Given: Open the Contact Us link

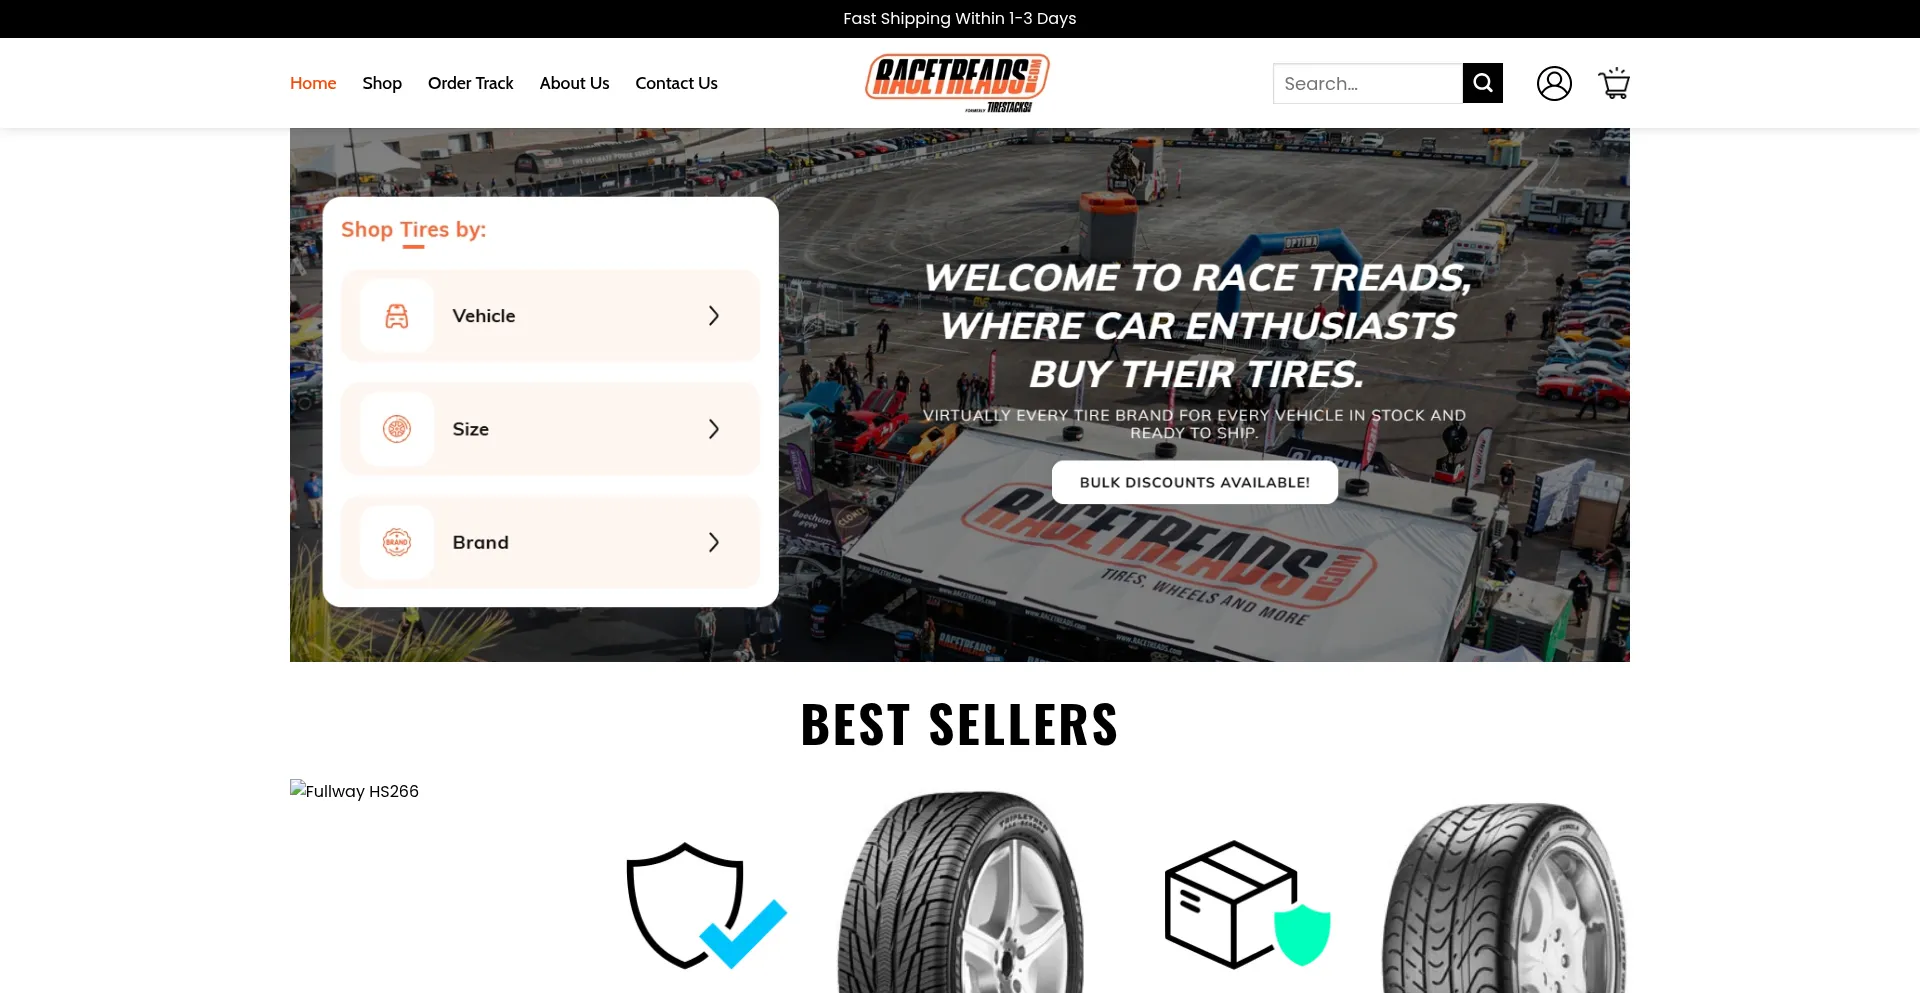Looking at the screenshot, I should [676, 83].
